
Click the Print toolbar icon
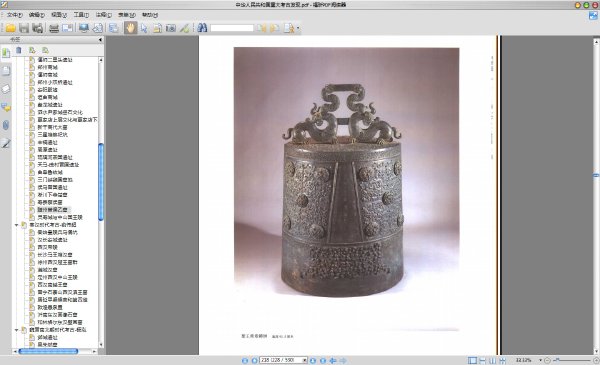54,28
